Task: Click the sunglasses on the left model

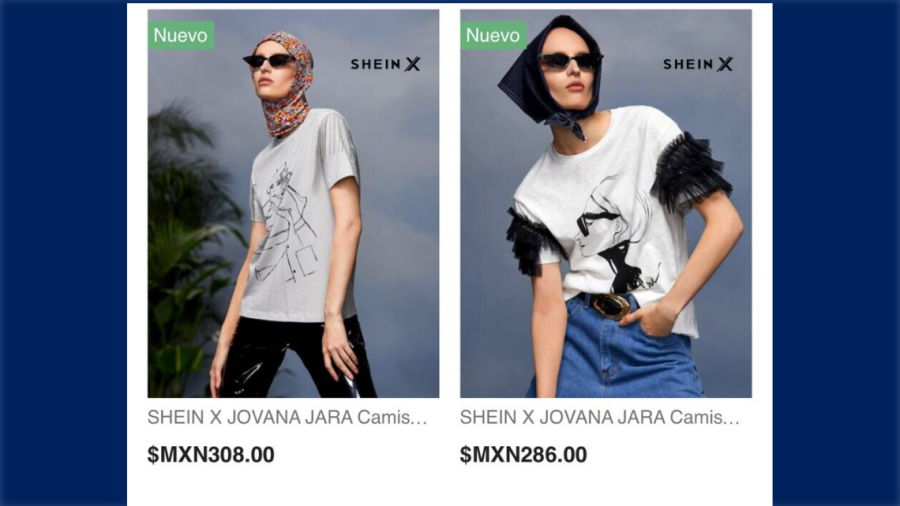Action: (x=269, y=60)
